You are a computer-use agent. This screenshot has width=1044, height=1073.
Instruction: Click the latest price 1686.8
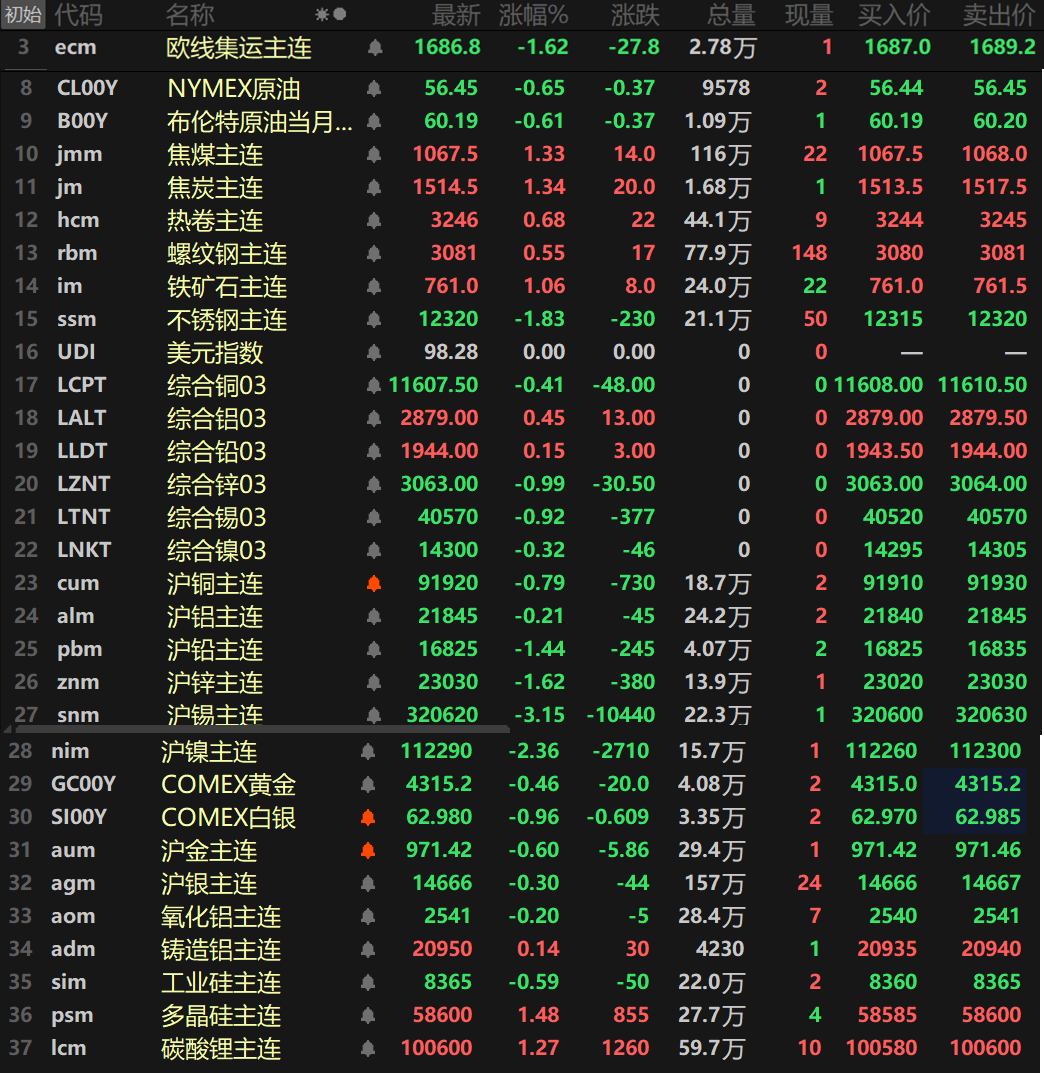[x=447, y=47]
